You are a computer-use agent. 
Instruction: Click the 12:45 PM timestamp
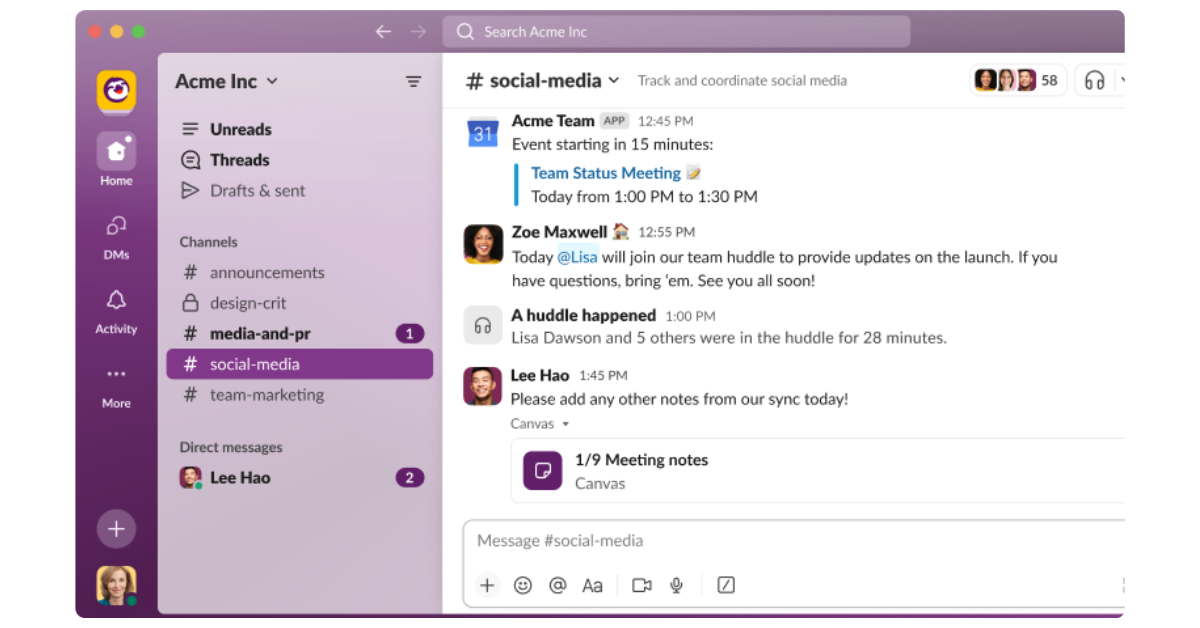pos(665,121)
